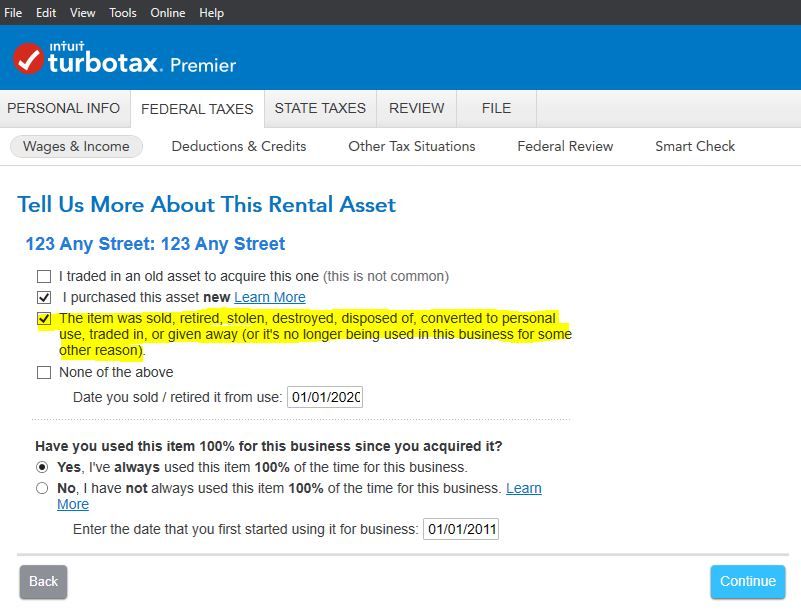Screen dimensions: 801x616
Task: Open the Tools menu
Action: 122,13
